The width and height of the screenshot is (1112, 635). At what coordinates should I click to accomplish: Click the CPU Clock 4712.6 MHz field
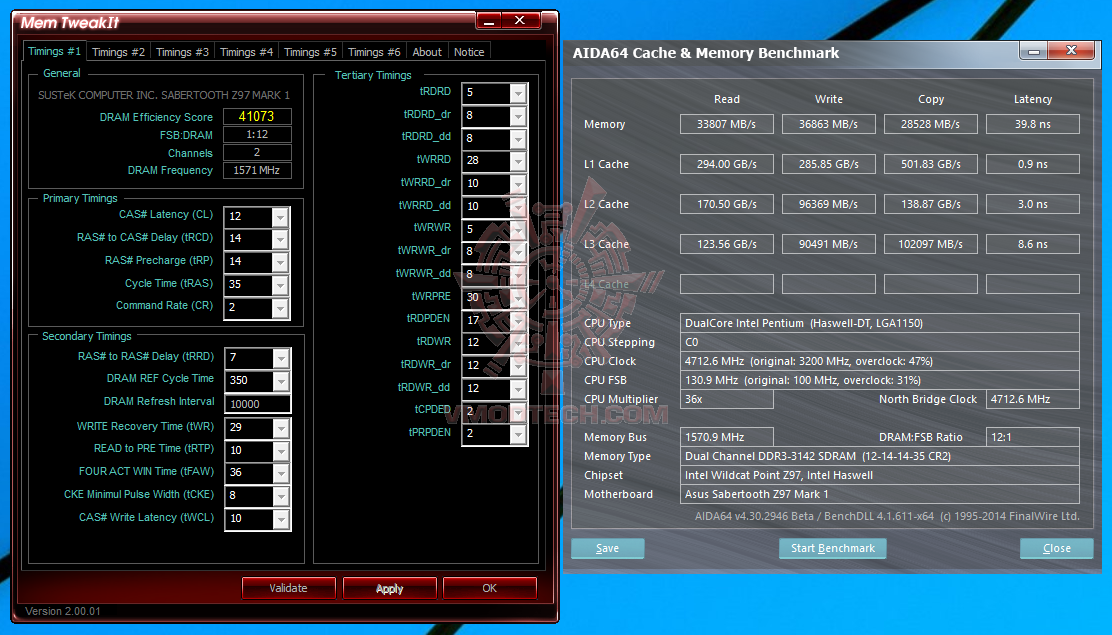click(879, 361)
